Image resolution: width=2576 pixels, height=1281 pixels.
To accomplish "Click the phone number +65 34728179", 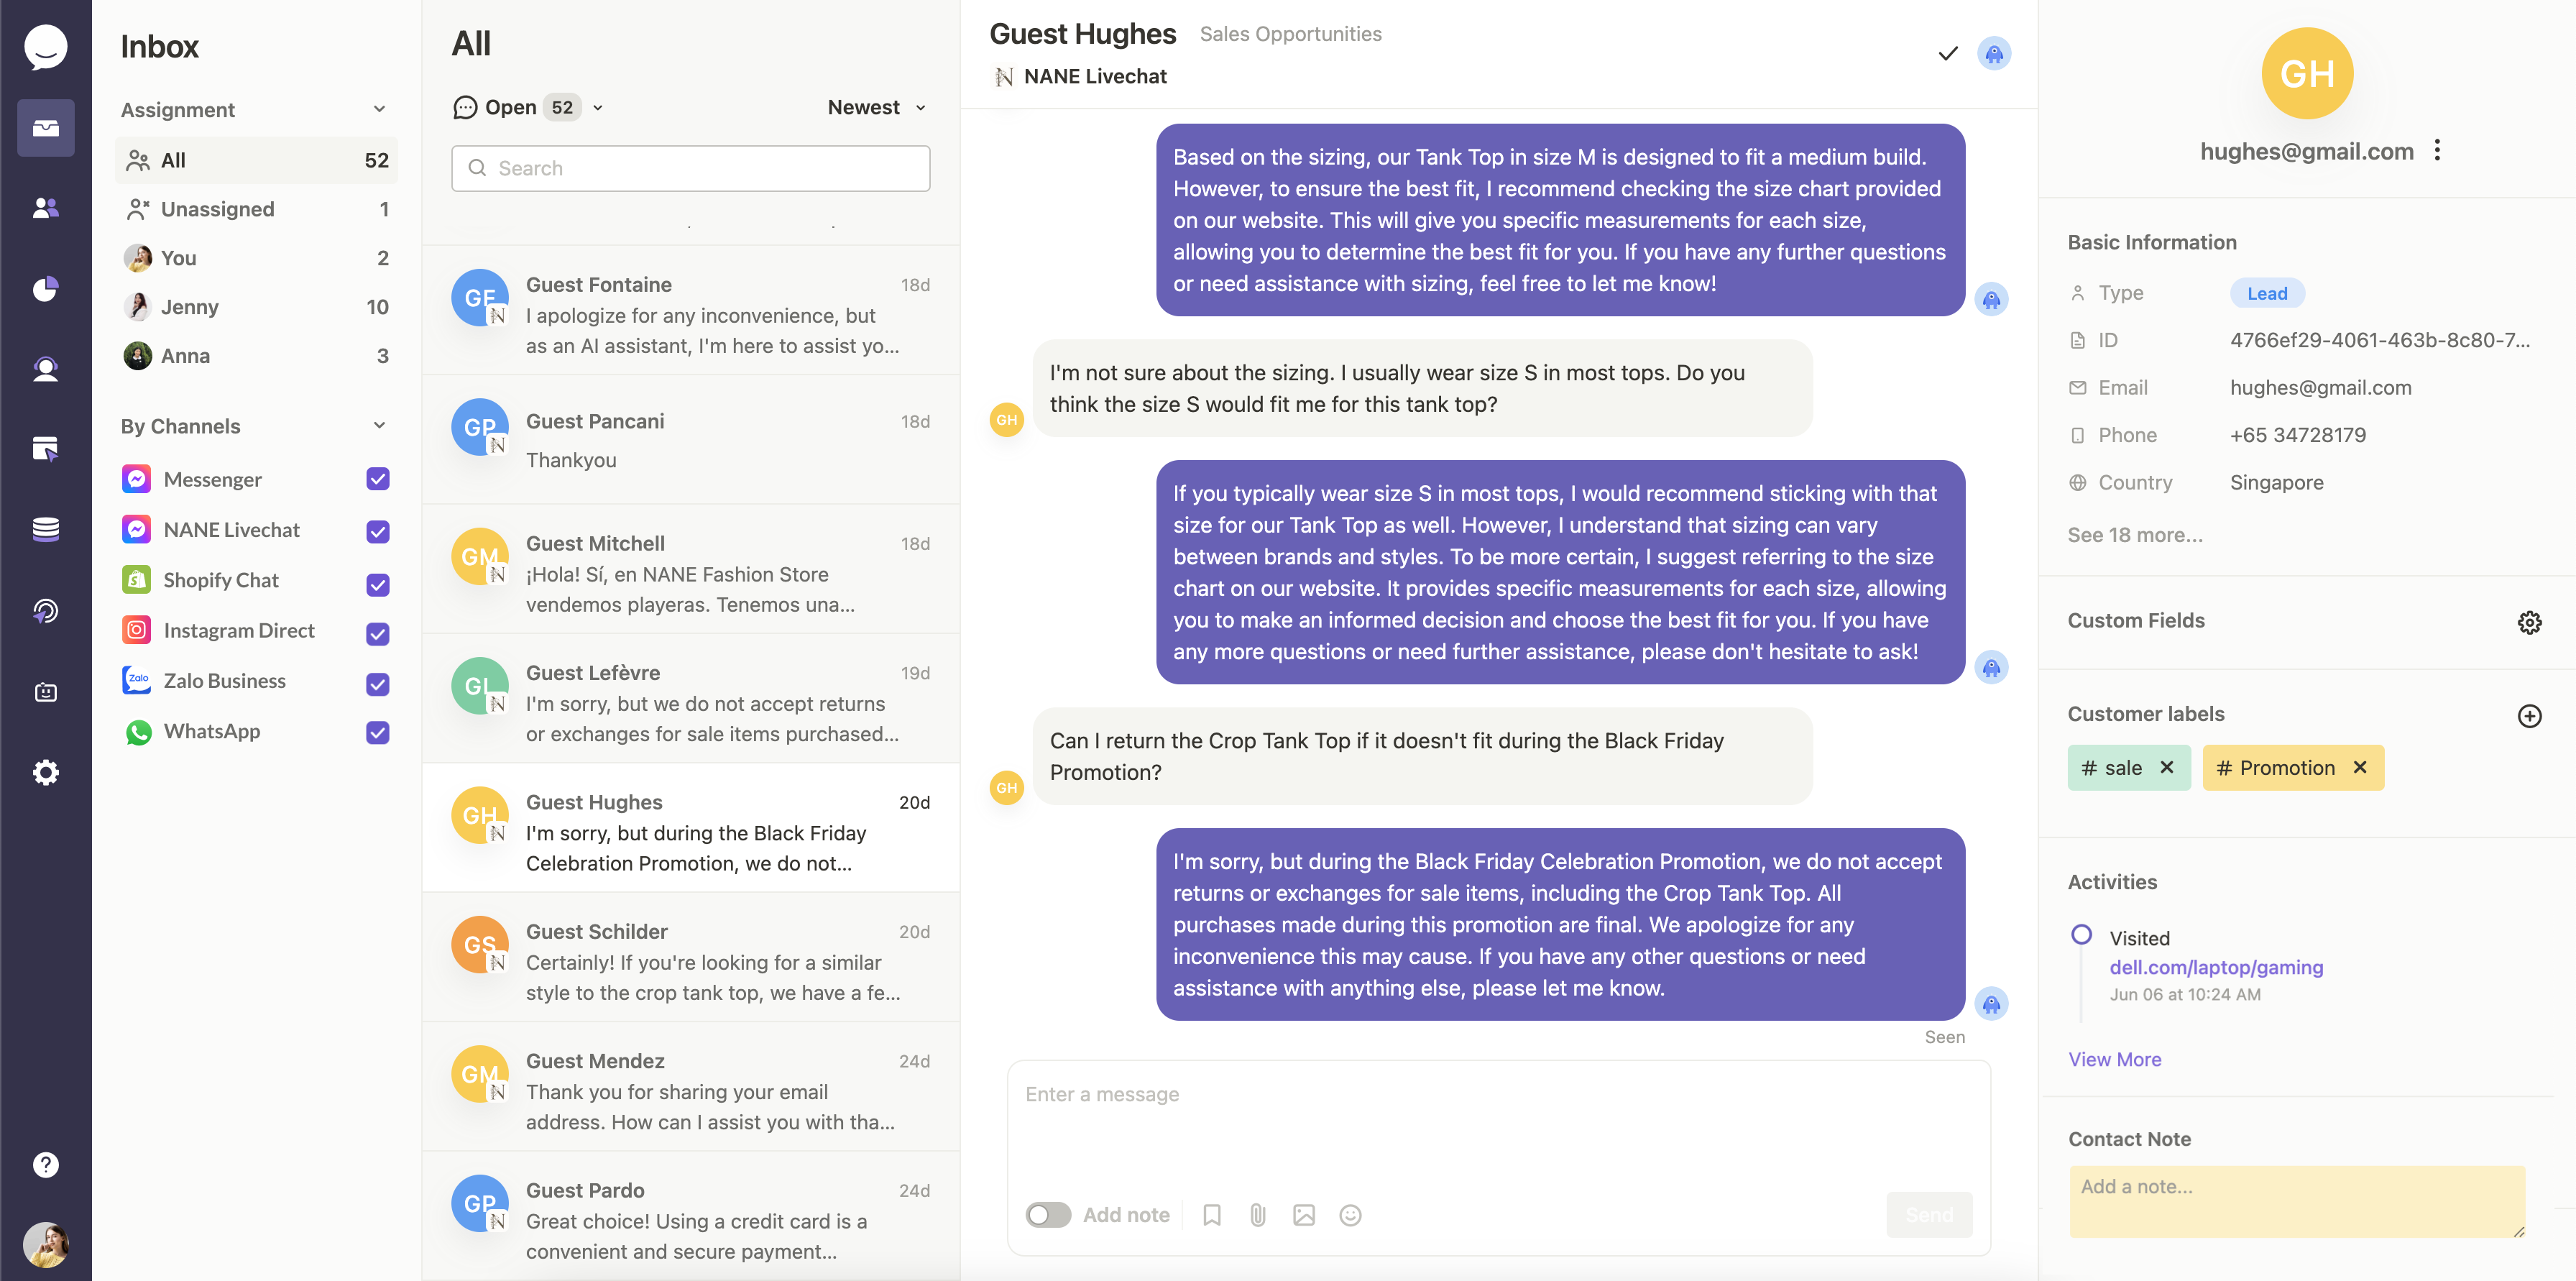I will [2297, 435].
